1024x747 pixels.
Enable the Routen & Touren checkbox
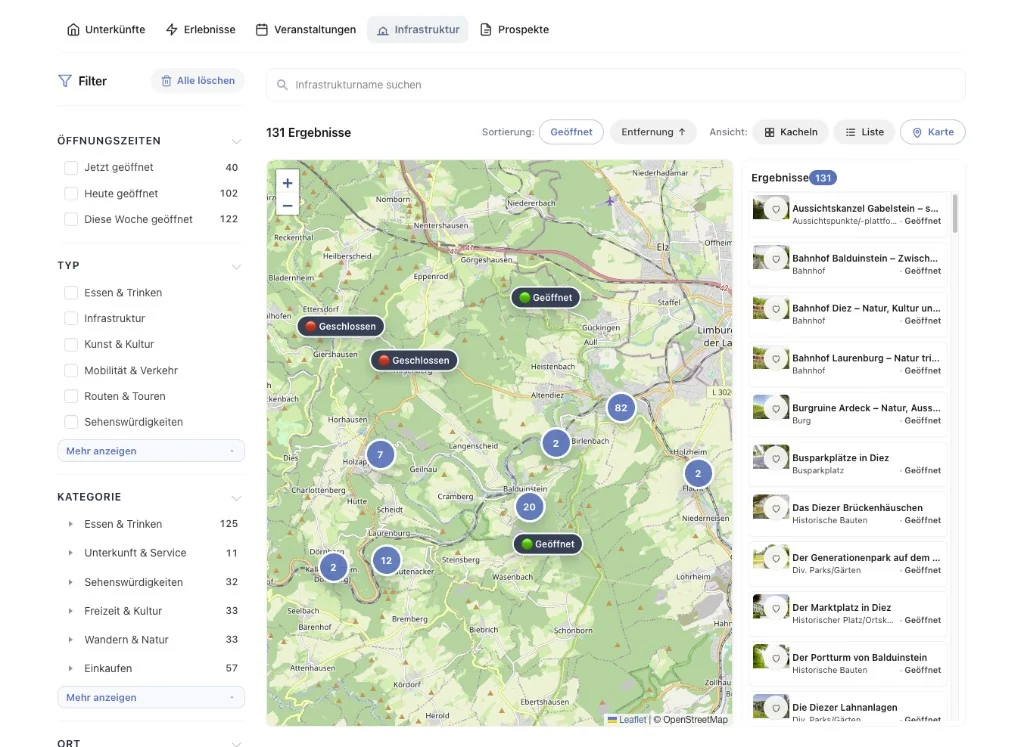point(71,396)
